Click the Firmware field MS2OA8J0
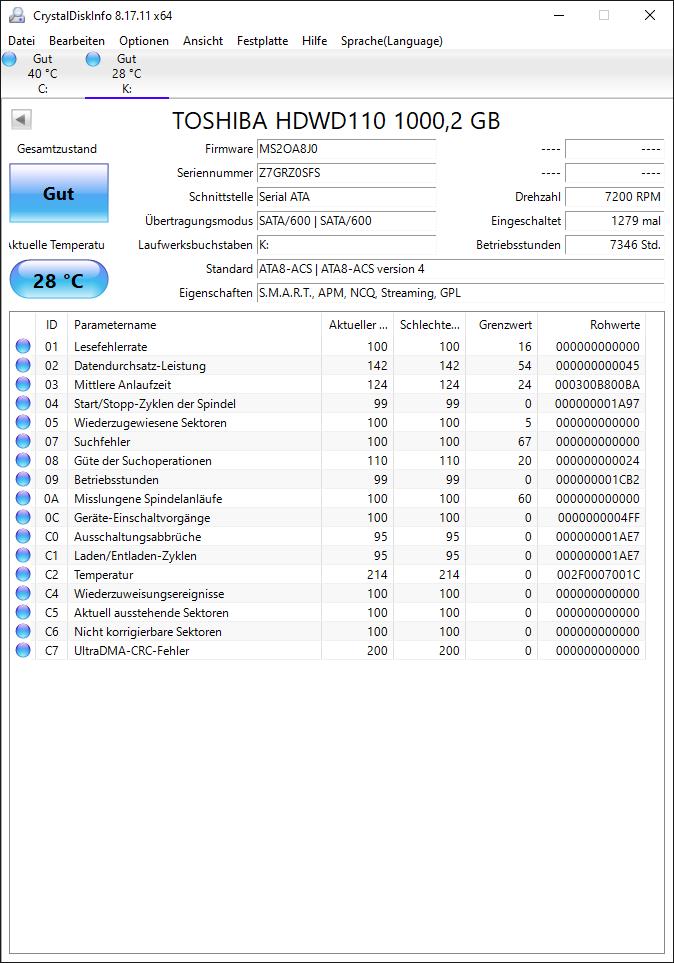The height and width of the screenshot is (963, 674). tap(347, 149)
